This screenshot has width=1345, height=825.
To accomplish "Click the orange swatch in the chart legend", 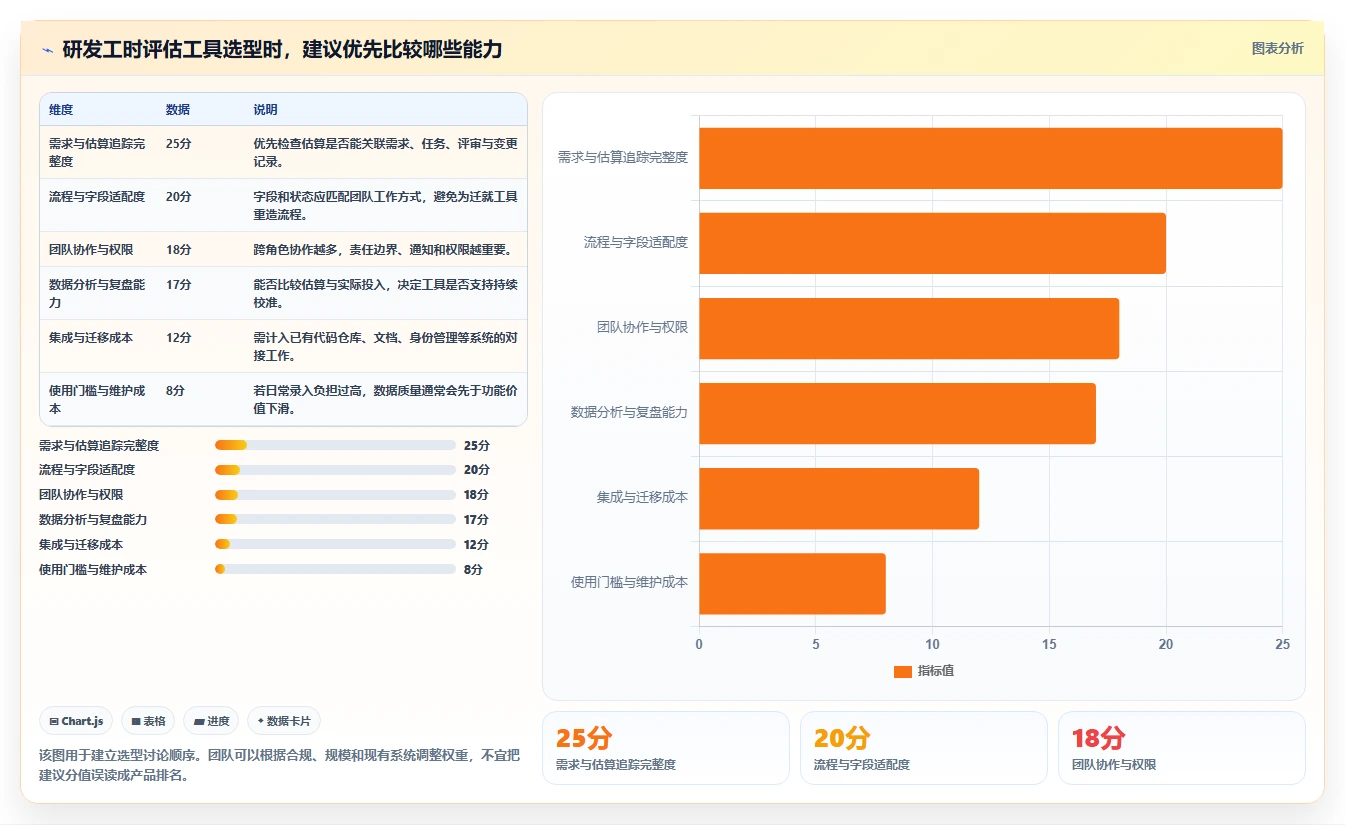I will [903, 672].
